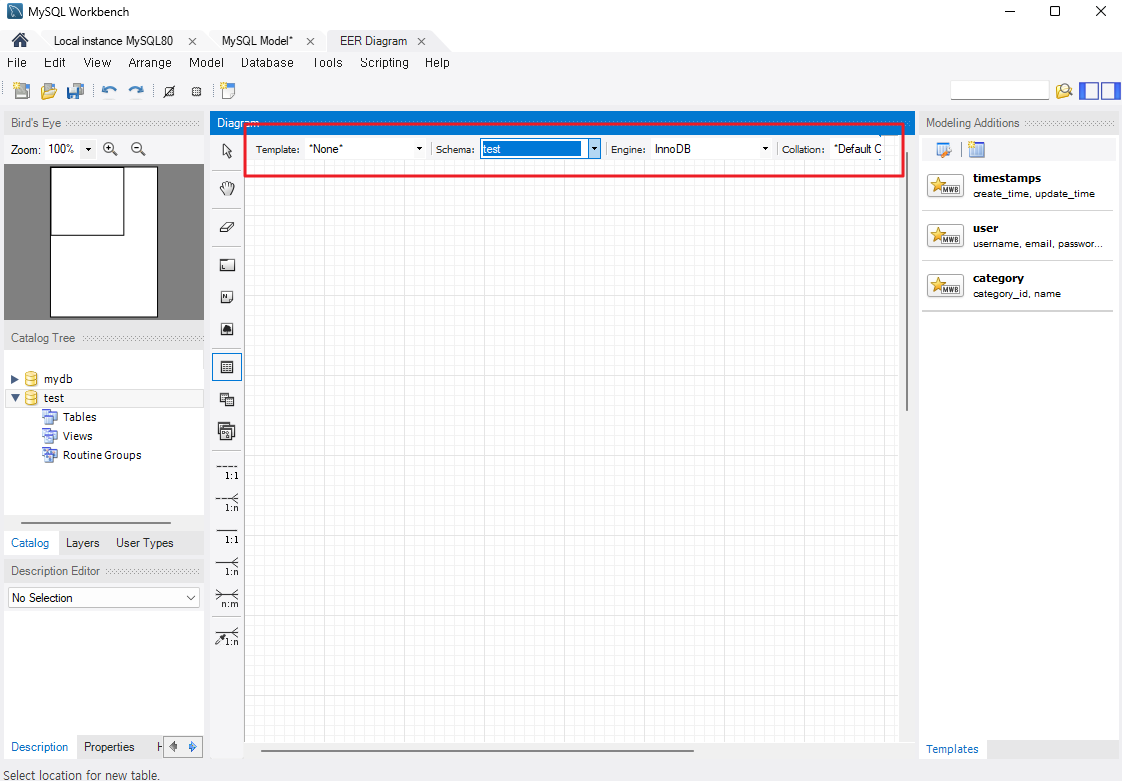Expand the mydb schema node
Image resolution: width=1122 pixels, height=781 pixels.
(14, 379)
